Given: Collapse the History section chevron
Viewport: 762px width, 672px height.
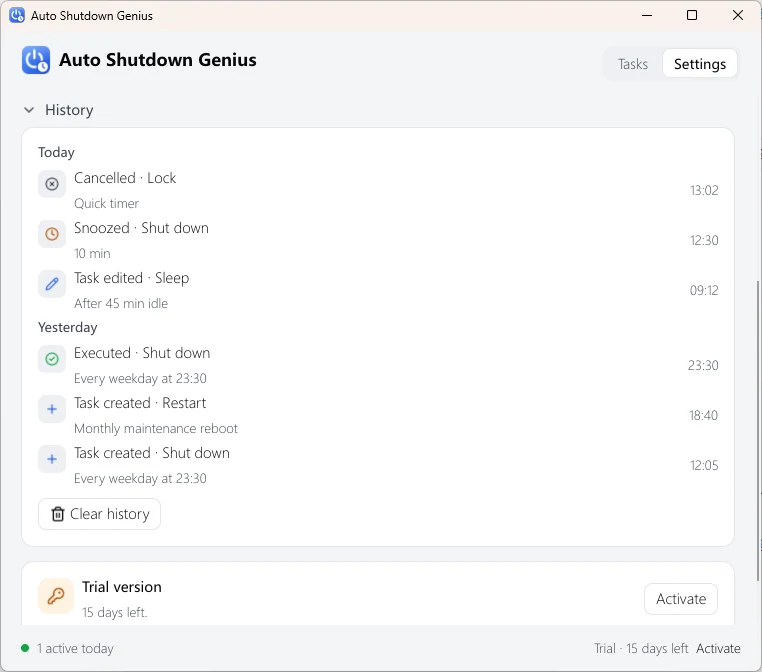Looking at the screenshot, I should click(29, 110).
